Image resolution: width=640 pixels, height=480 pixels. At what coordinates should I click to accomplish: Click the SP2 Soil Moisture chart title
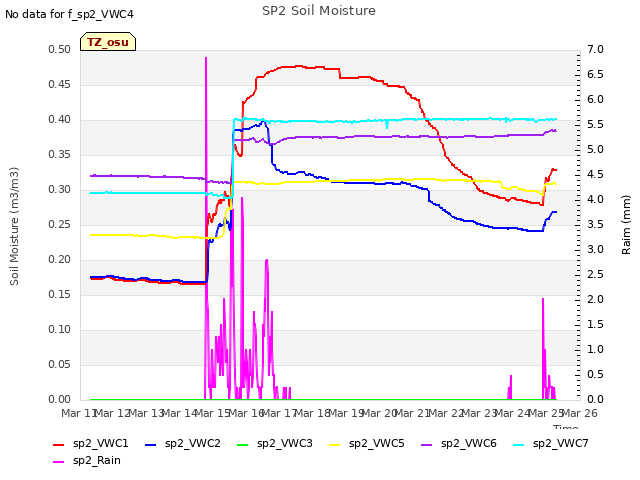[x=319, y=11]
